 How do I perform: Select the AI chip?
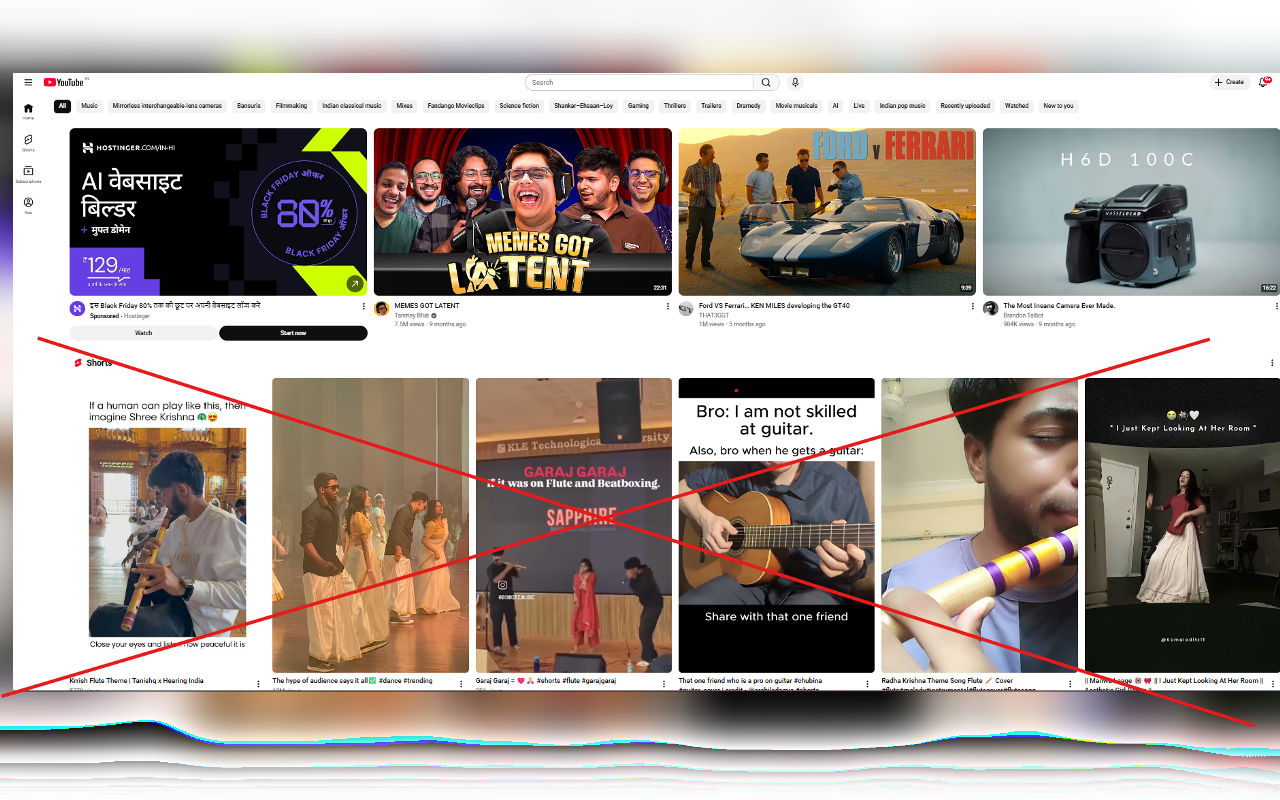835,106
